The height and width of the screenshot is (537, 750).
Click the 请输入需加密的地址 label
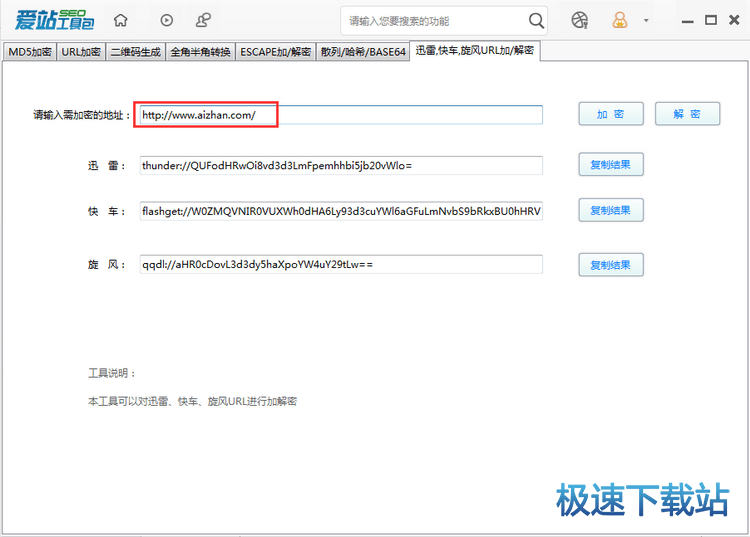(82, 115)
